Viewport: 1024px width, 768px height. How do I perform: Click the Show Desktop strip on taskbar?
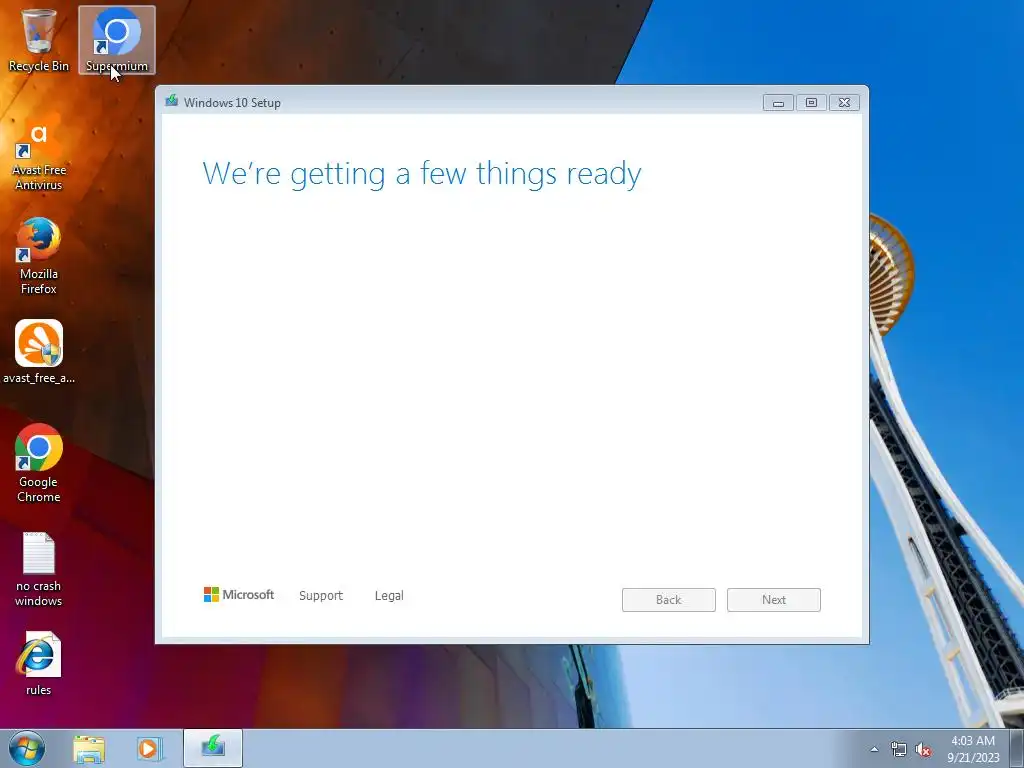[x=1017, y=748]
